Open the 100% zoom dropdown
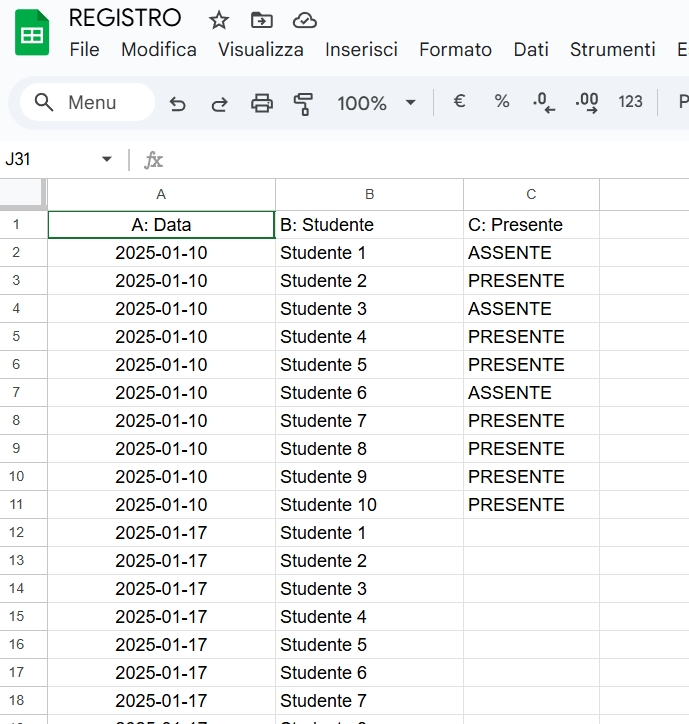The height and width of the screenshot is (724, 689). 376,103
